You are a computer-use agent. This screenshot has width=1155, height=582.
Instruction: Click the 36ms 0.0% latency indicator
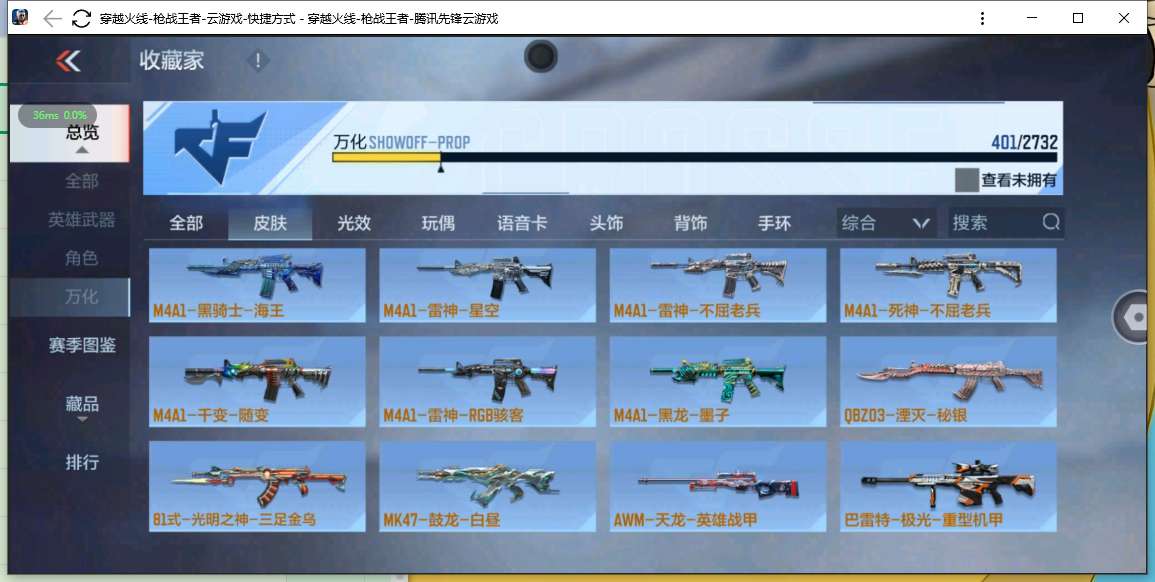pyautogui.click(x=57, y=115)
